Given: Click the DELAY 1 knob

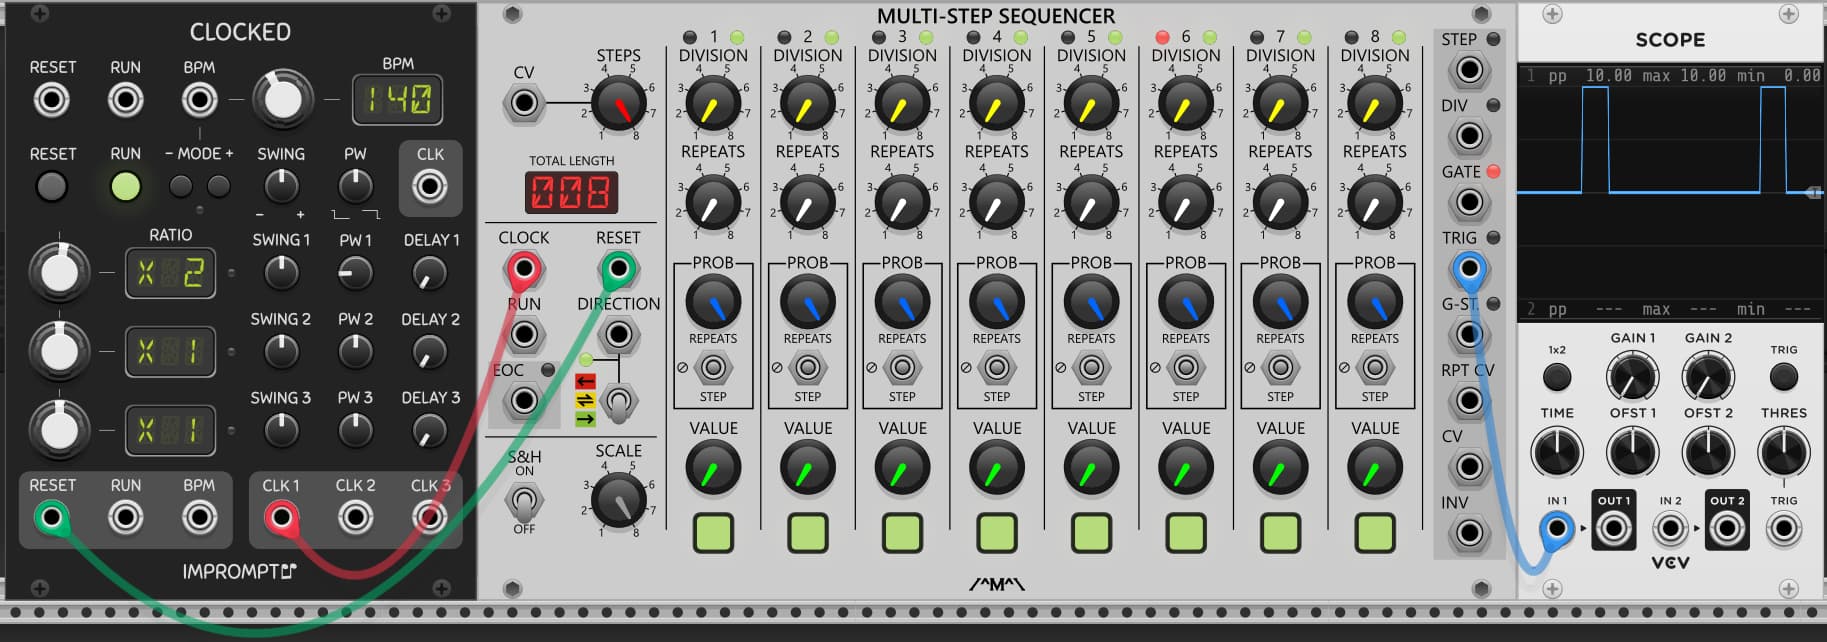Looking at the screenshot, I should 430,272.
